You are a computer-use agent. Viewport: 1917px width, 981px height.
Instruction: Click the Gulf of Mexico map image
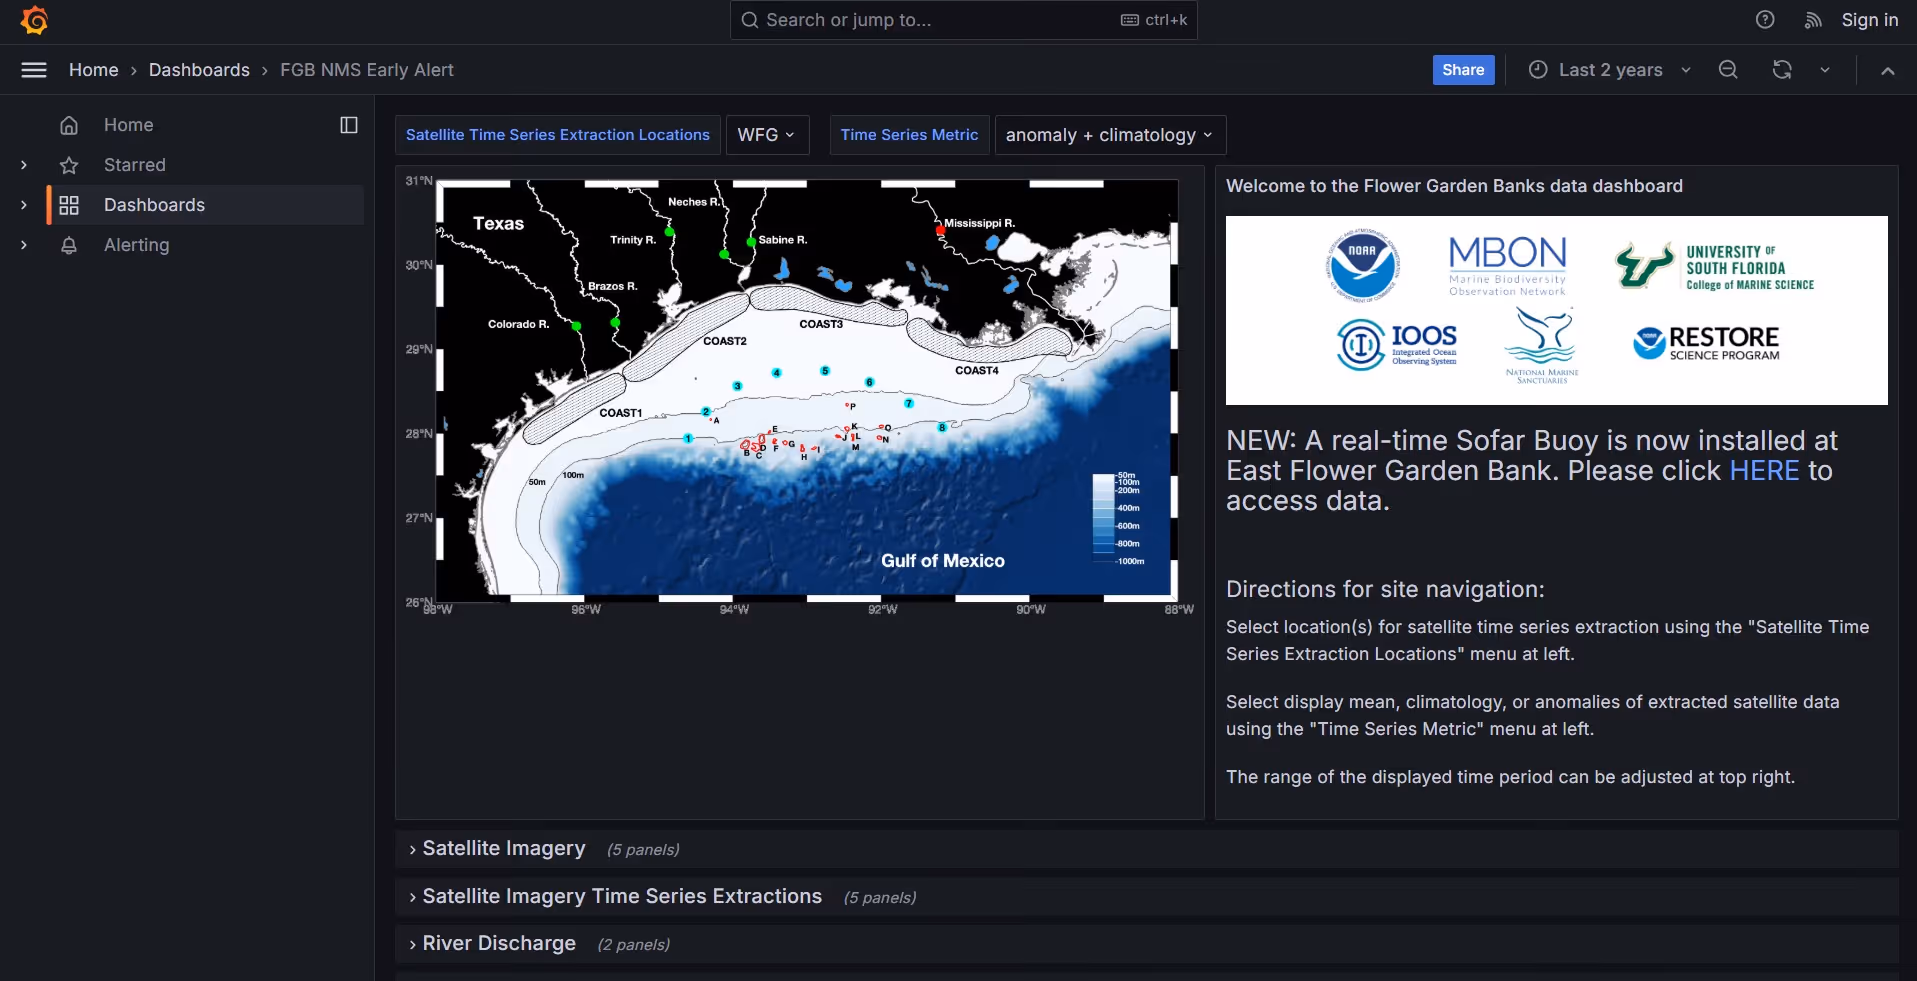(800, 396)
